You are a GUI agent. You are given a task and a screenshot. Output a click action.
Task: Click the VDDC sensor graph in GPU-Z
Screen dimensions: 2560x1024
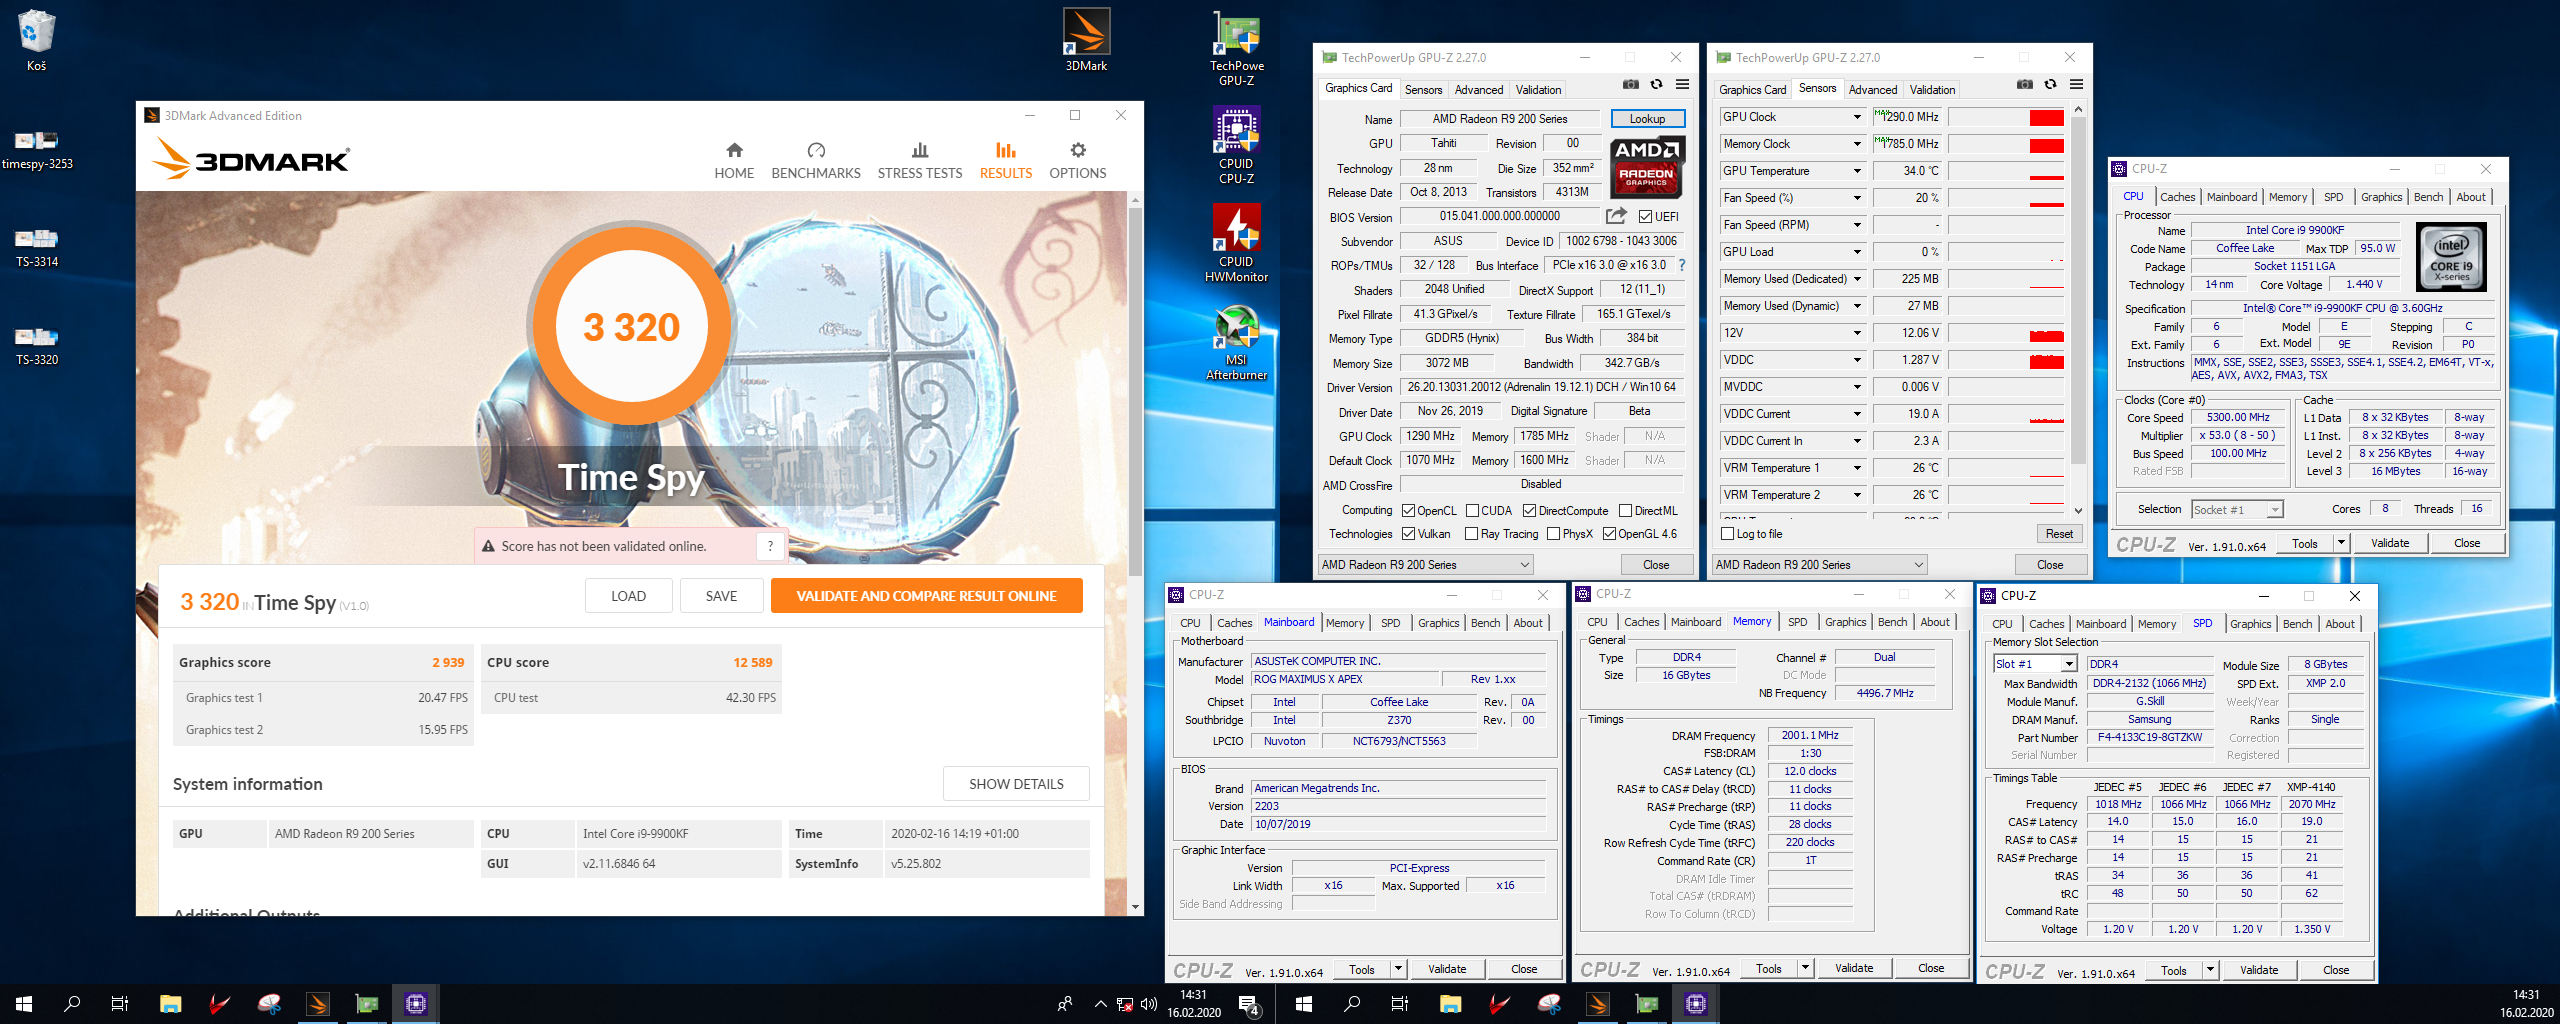[2005, 360]
